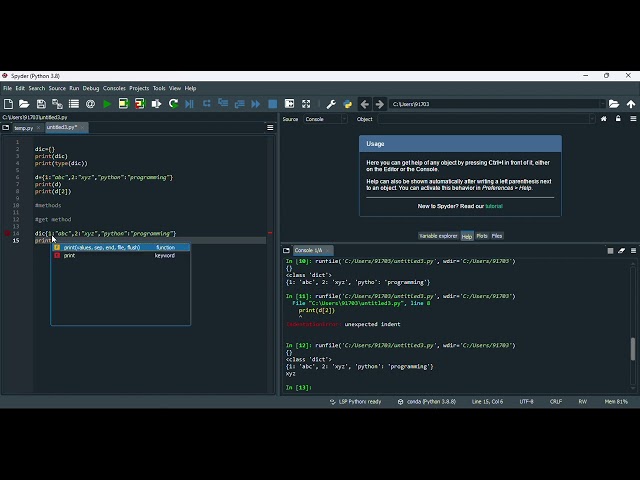Run selection or current line
This screenshot has height=480, width=640.
(156, 104)
